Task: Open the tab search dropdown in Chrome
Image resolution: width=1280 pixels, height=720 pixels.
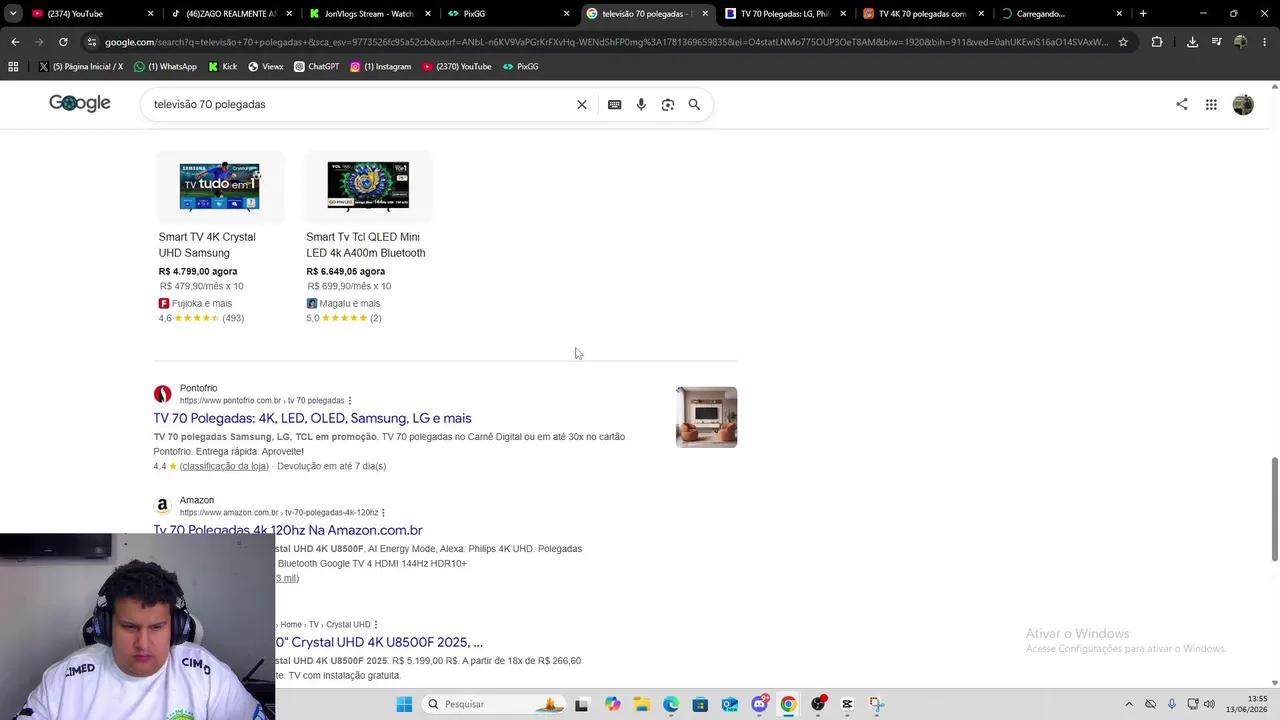Action: [13, 13]
